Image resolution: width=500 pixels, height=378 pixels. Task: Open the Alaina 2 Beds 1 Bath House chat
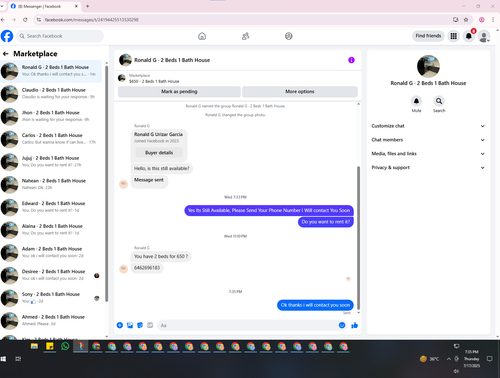pyautogui.click(x=52, y=229)
